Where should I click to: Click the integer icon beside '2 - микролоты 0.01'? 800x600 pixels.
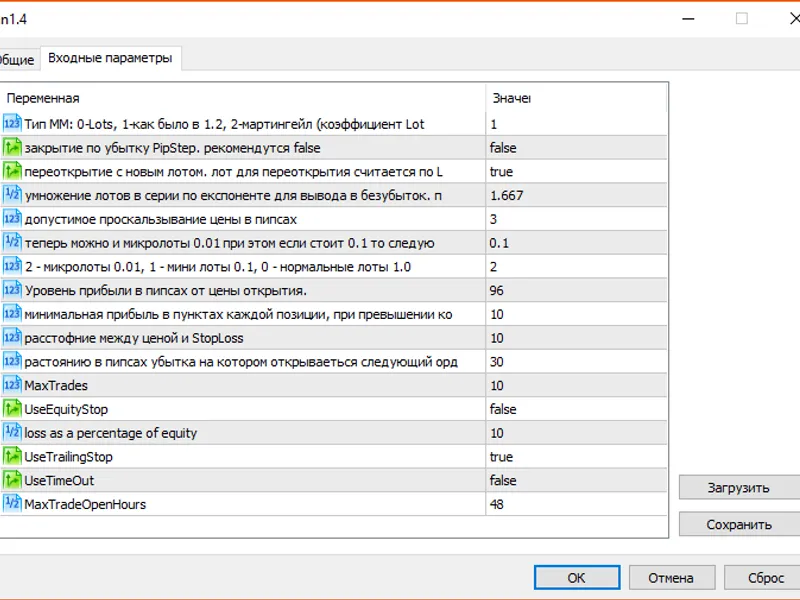12,266
